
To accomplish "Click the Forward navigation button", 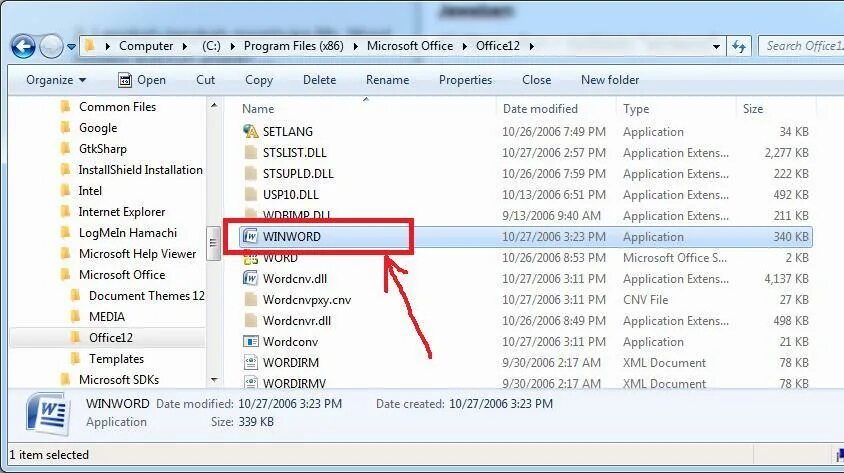I will tap(52, 47).
